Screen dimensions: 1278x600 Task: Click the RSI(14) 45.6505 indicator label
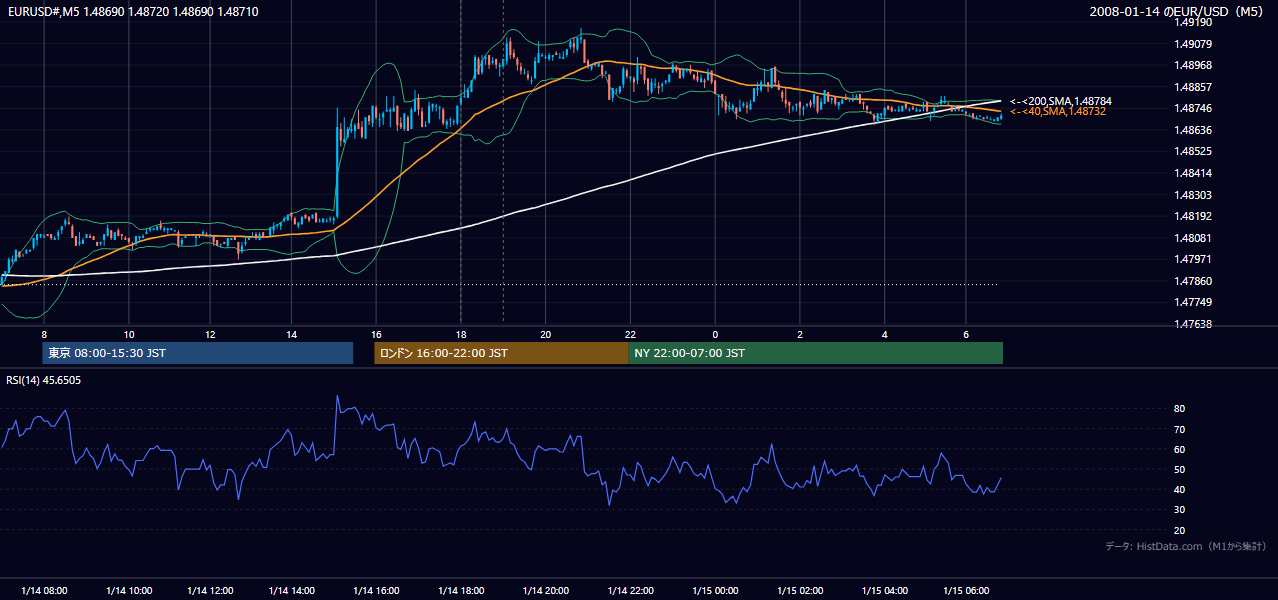tap(44, 380)
